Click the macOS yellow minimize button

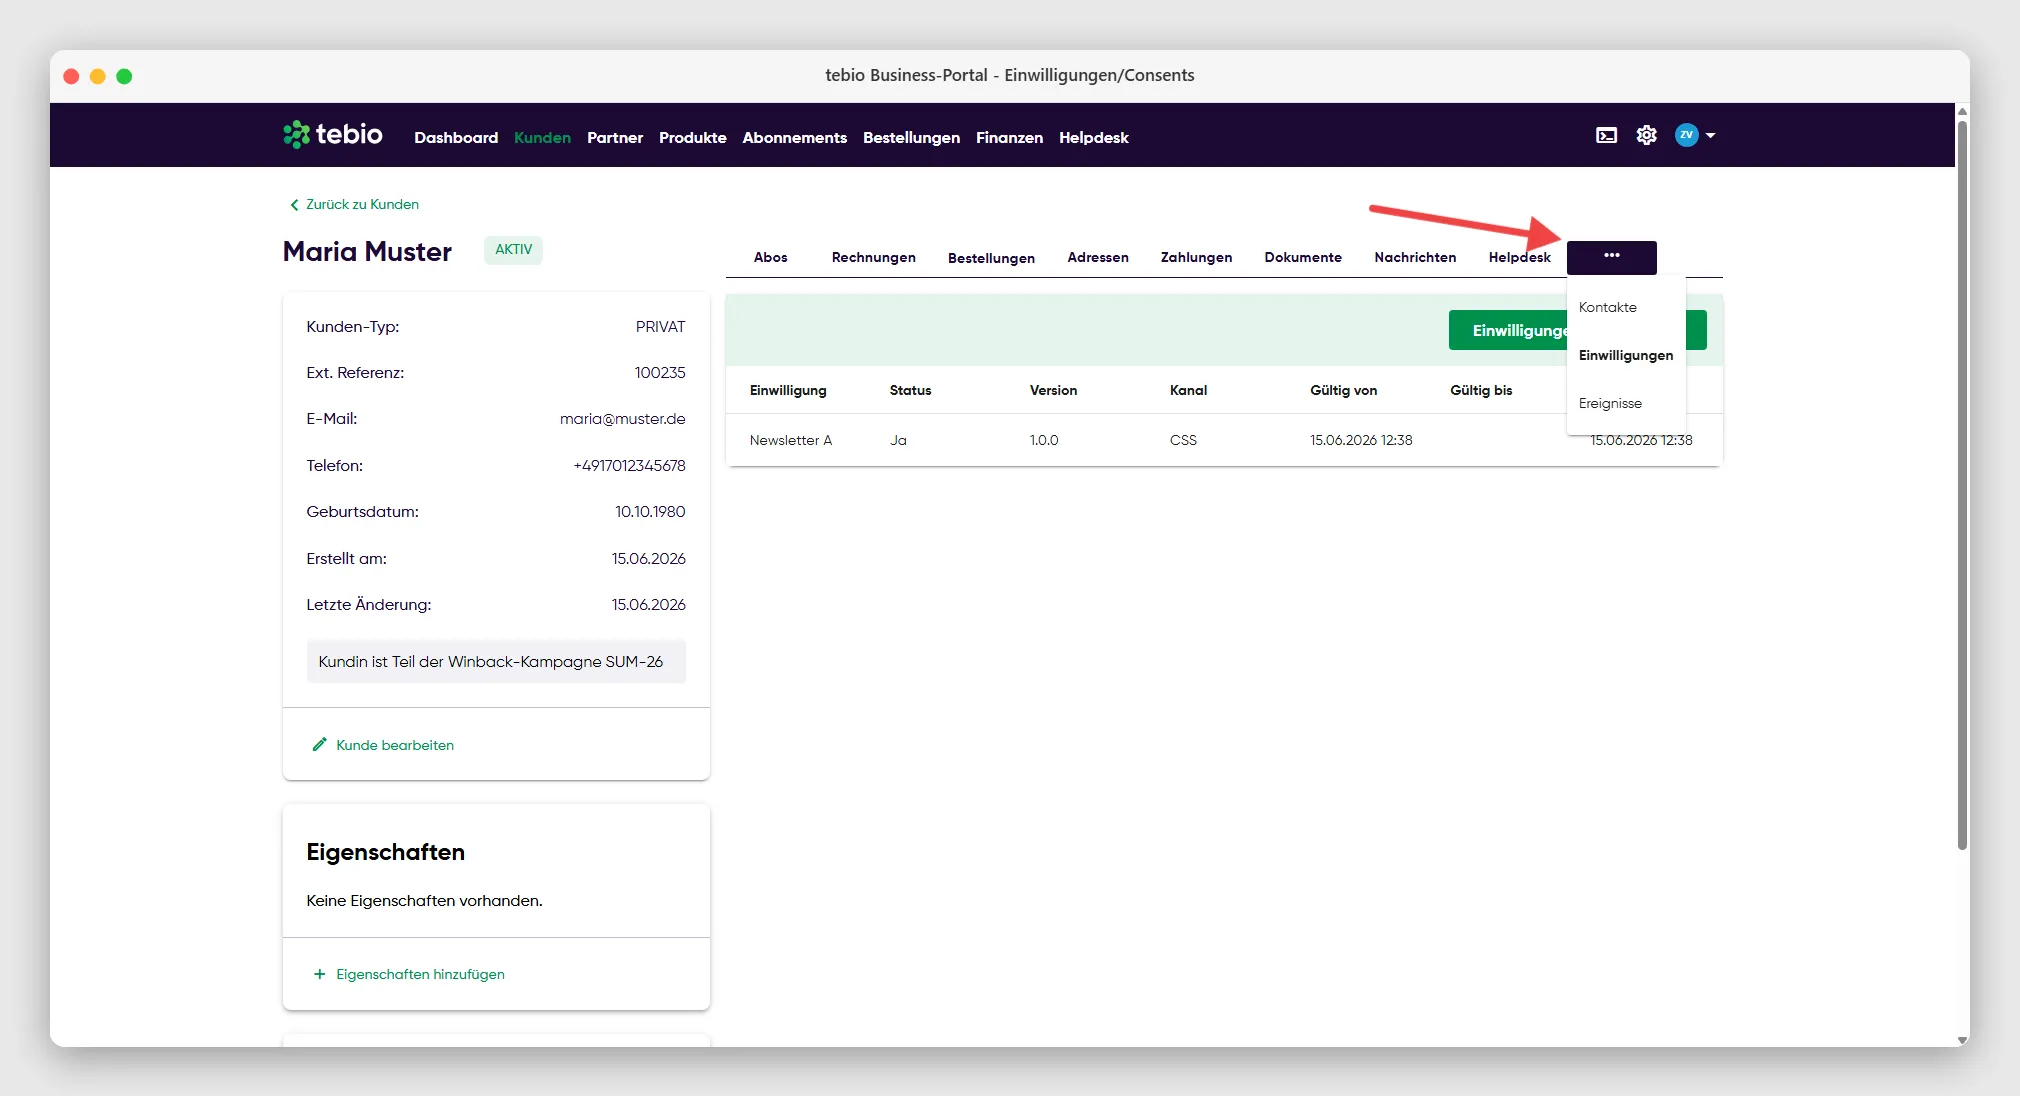point(98,76)
